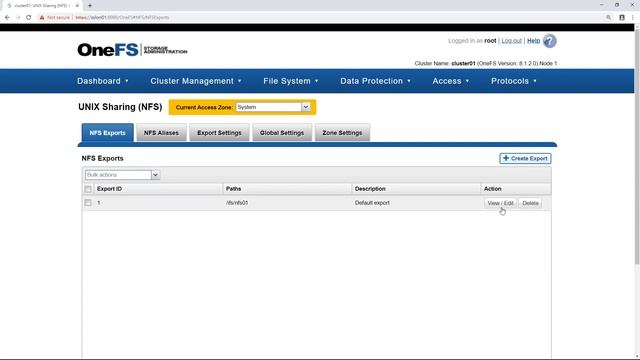Screen dimensions: 640x360
Task: Expand the Cluster Management menu
Action: [196, 81]
